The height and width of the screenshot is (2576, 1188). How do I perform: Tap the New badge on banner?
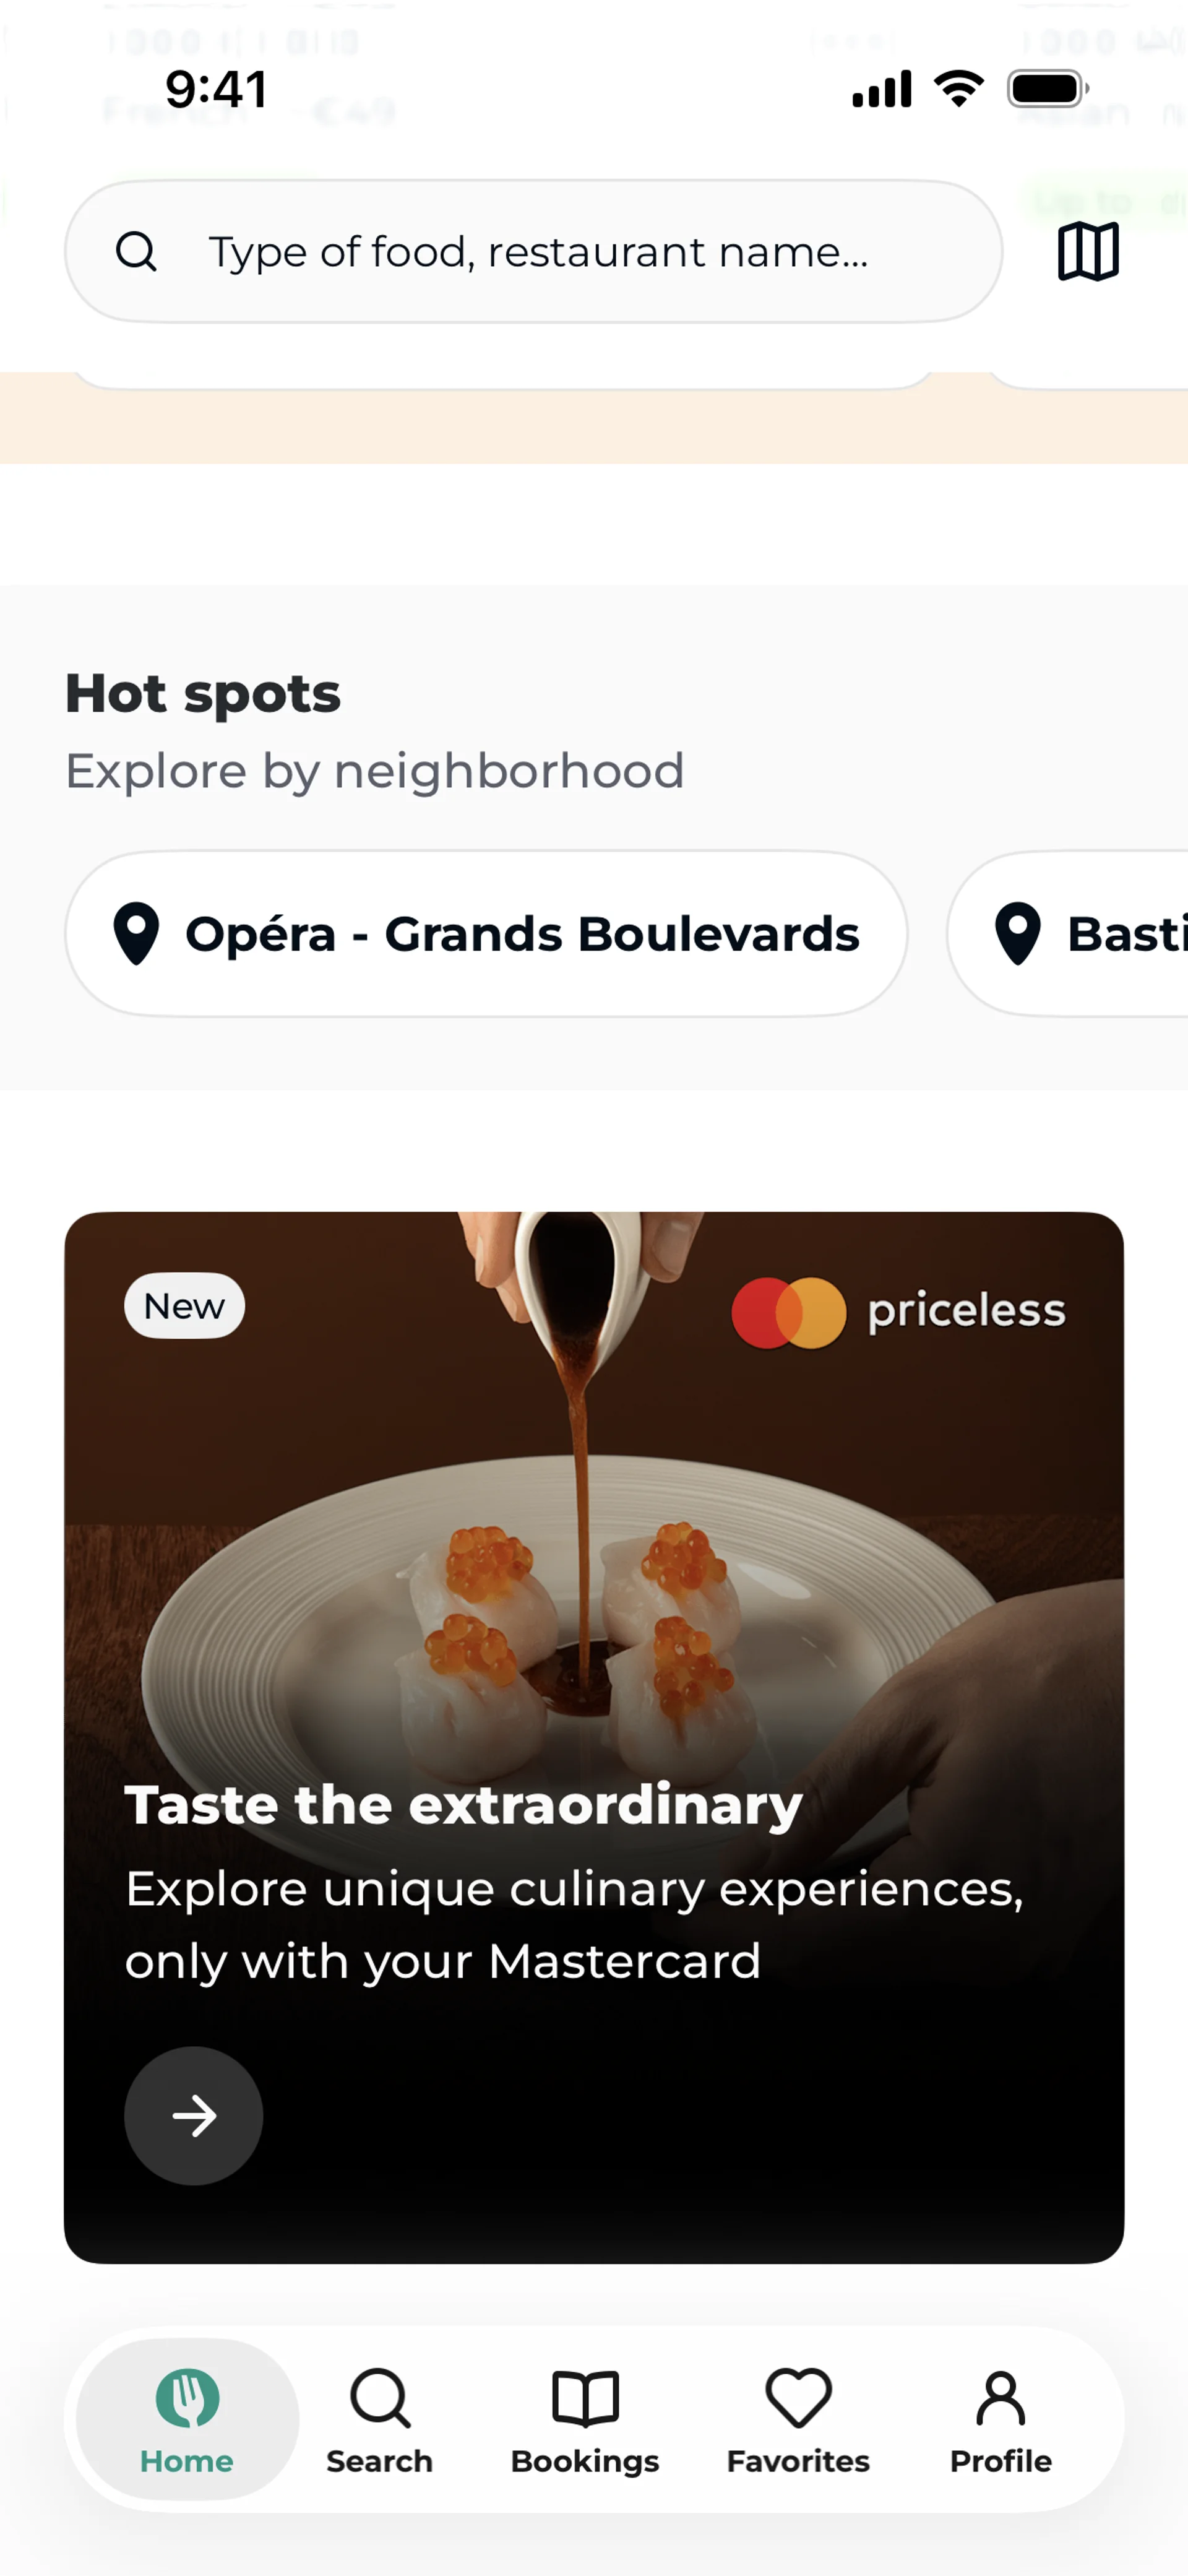click(184, 1306)
